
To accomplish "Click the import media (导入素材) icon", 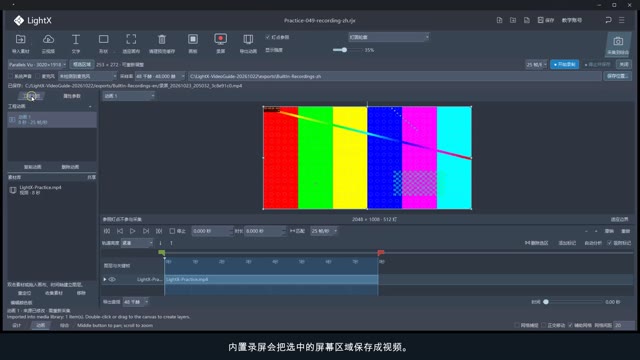I will click(x=20, y=40).
